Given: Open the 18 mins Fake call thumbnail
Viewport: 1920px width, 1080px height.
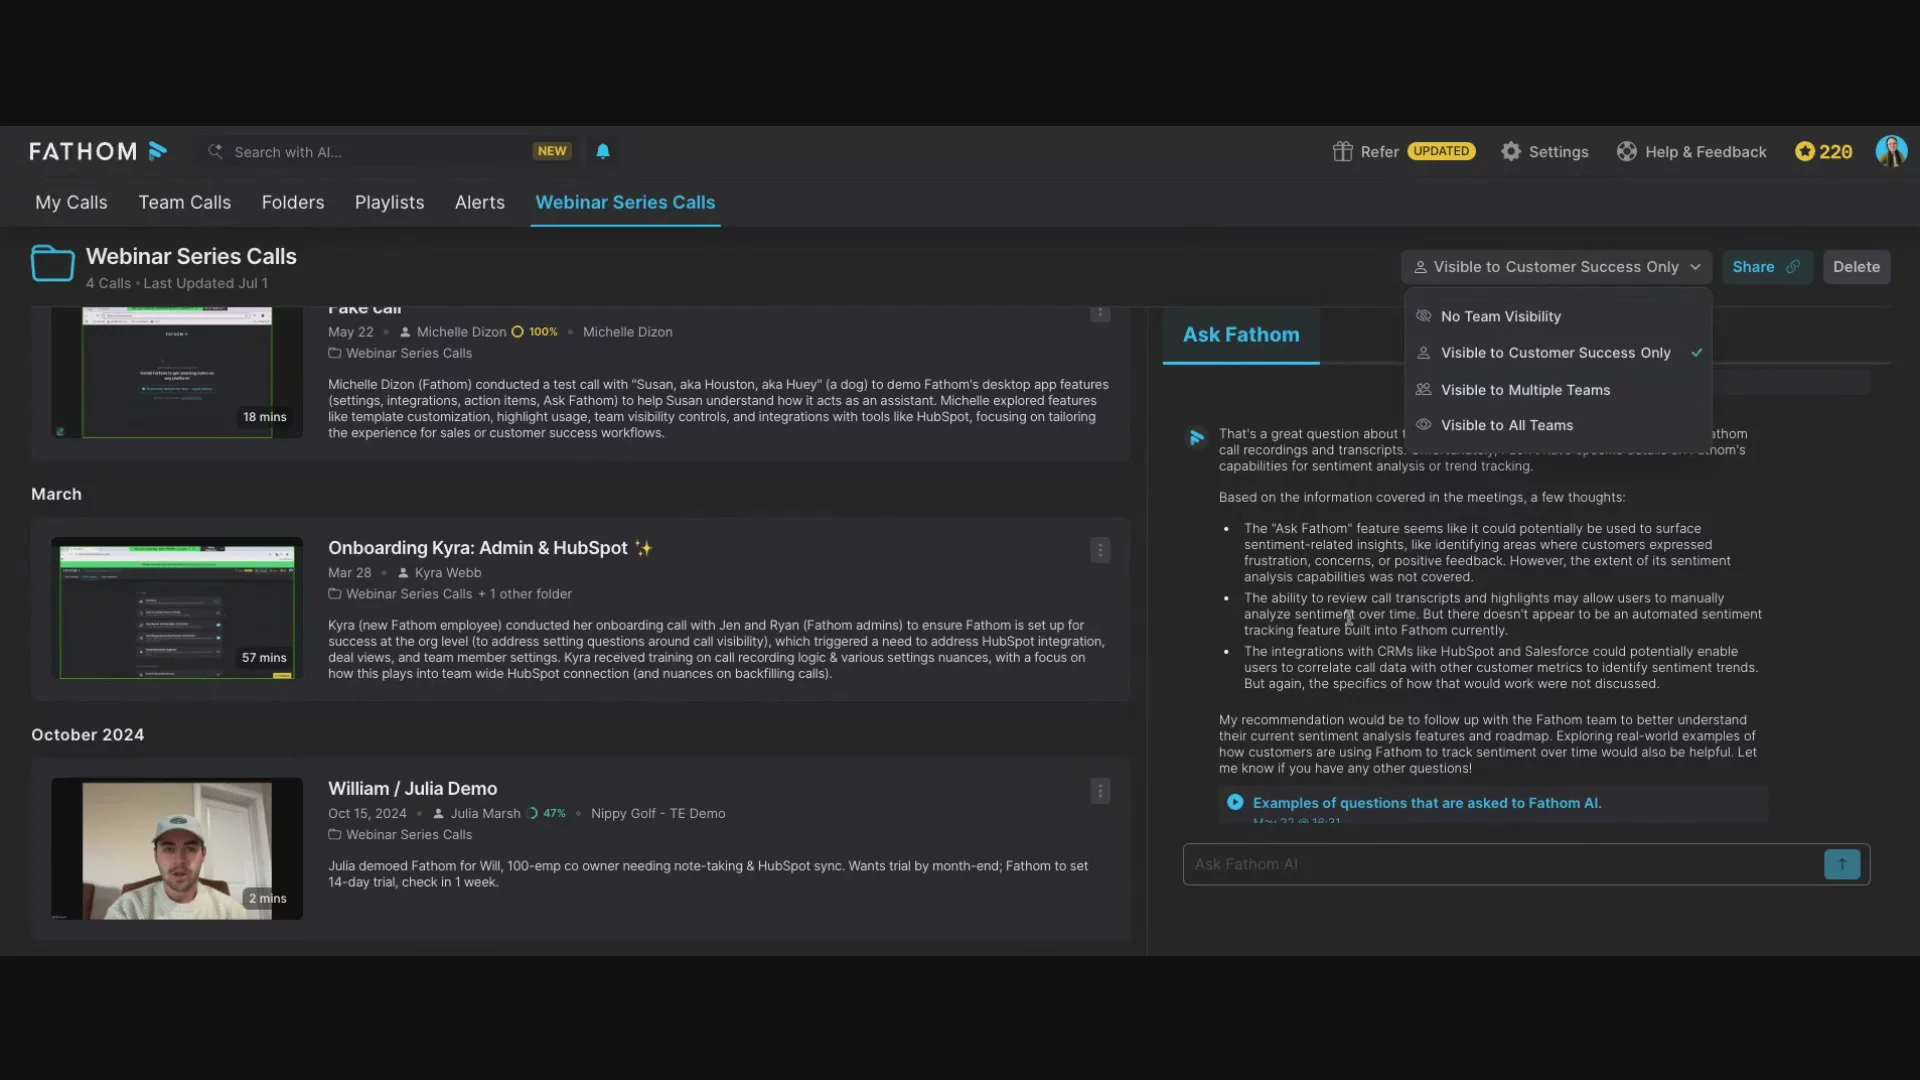Looking at the screenshot, I should (177, 372).
